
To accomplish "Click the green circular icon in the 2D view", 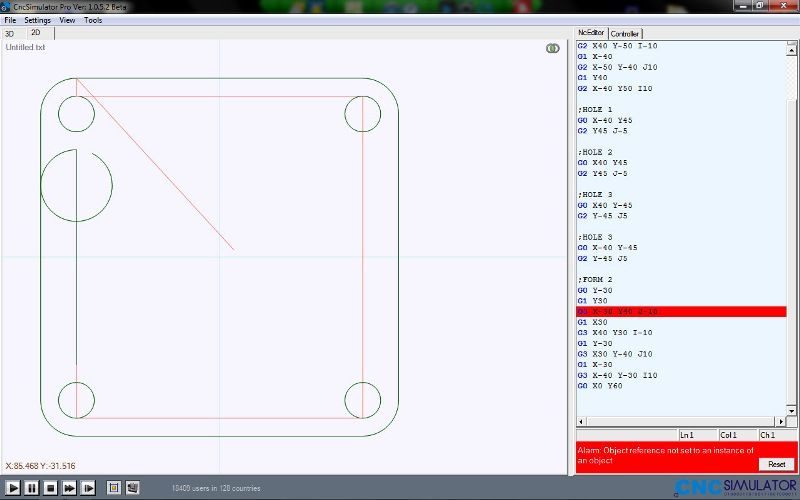I will point(553,48).
